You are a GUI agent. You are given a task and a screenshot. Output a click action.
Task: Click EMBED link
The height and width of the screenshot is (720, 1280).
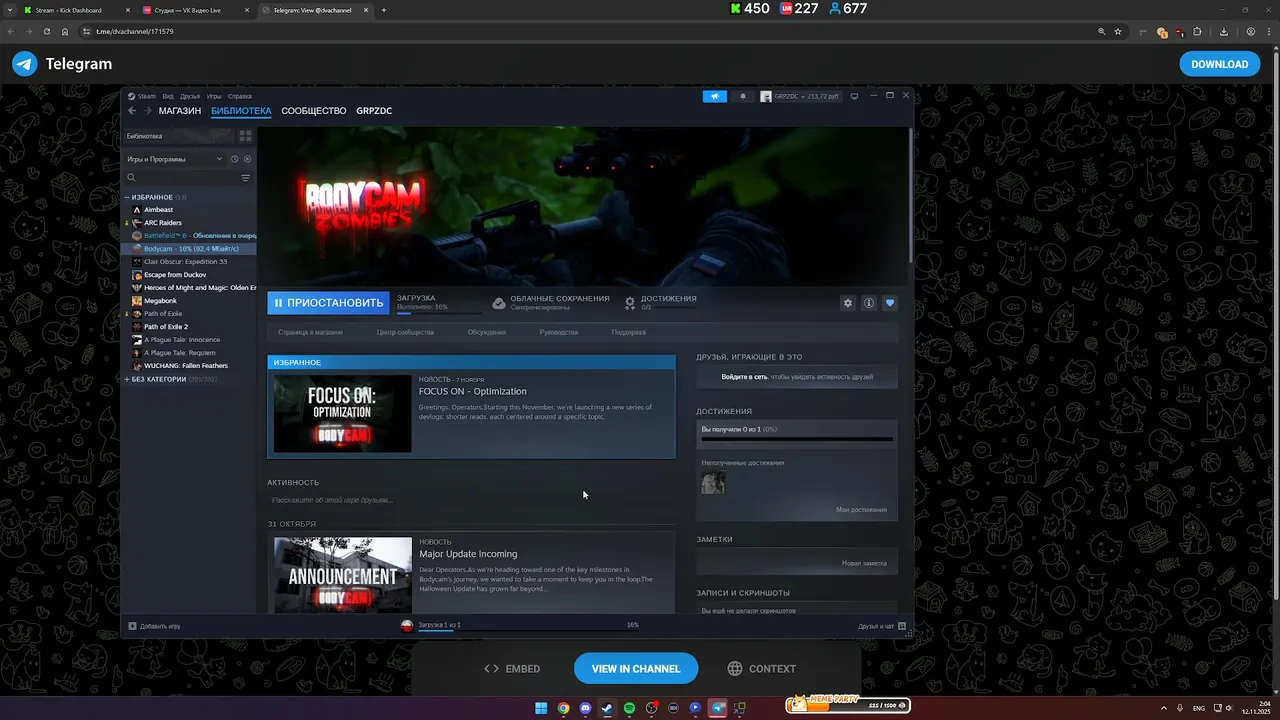click(512, 669)
